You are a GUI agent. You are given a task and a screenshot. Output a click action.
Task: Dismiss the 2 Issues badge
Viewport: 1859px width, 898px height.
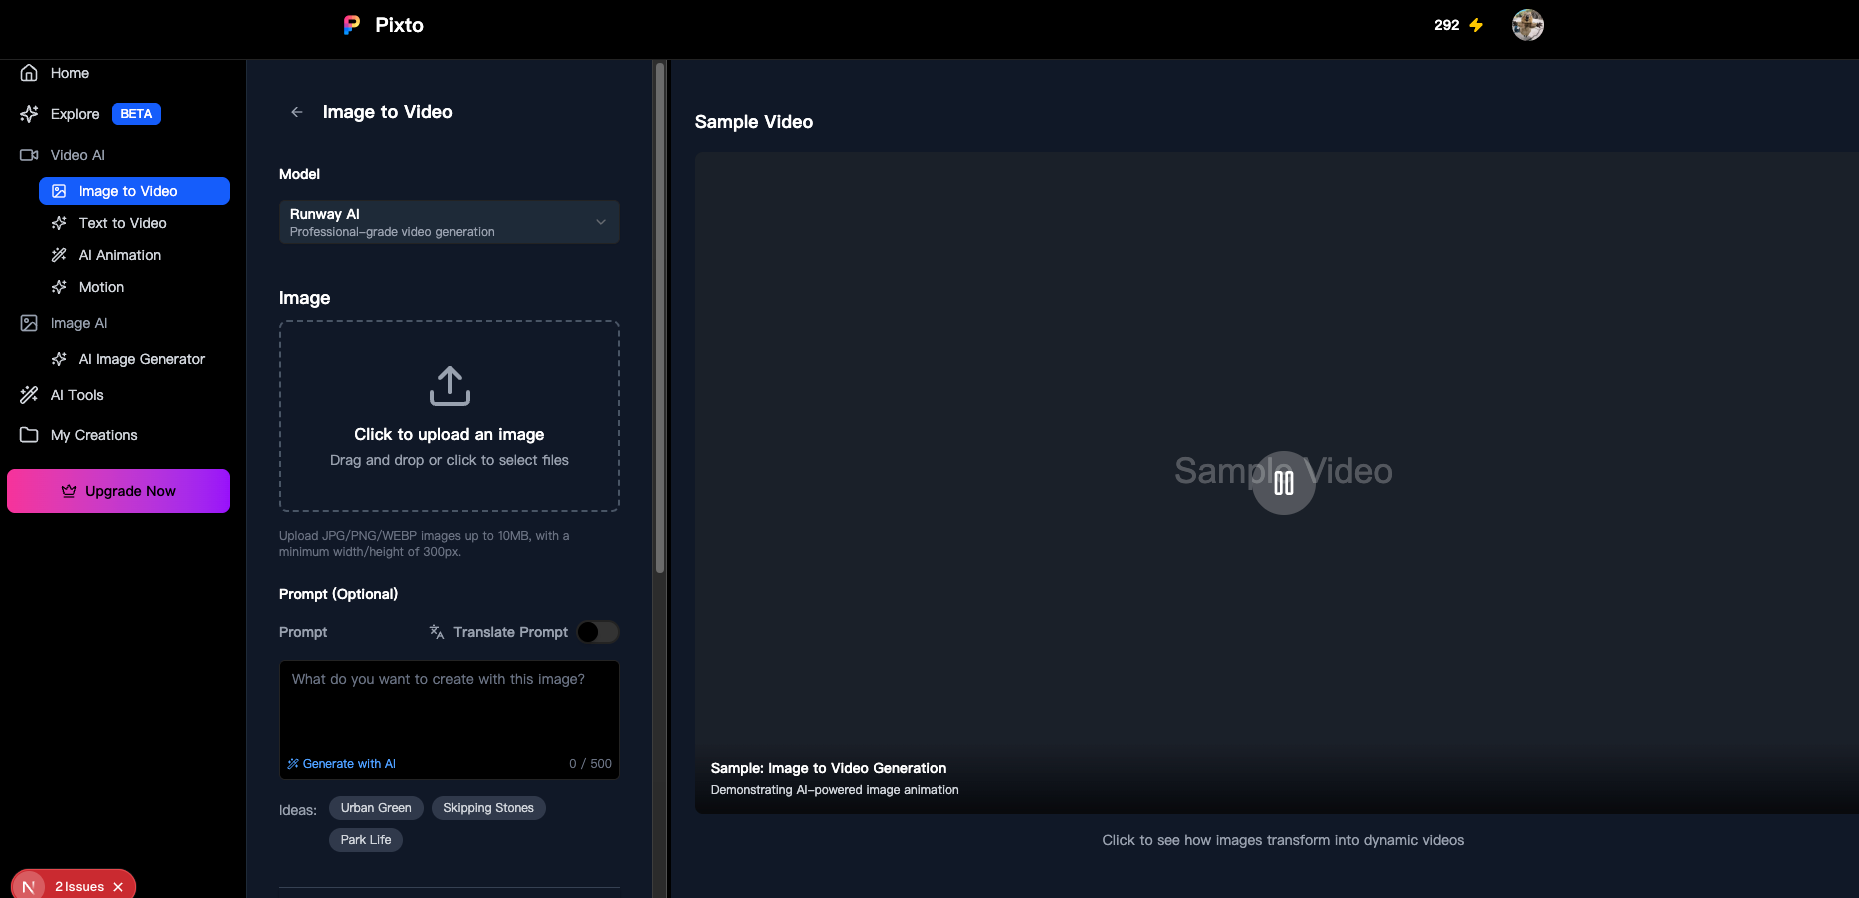pyautogui.click(x=118, y=887)
